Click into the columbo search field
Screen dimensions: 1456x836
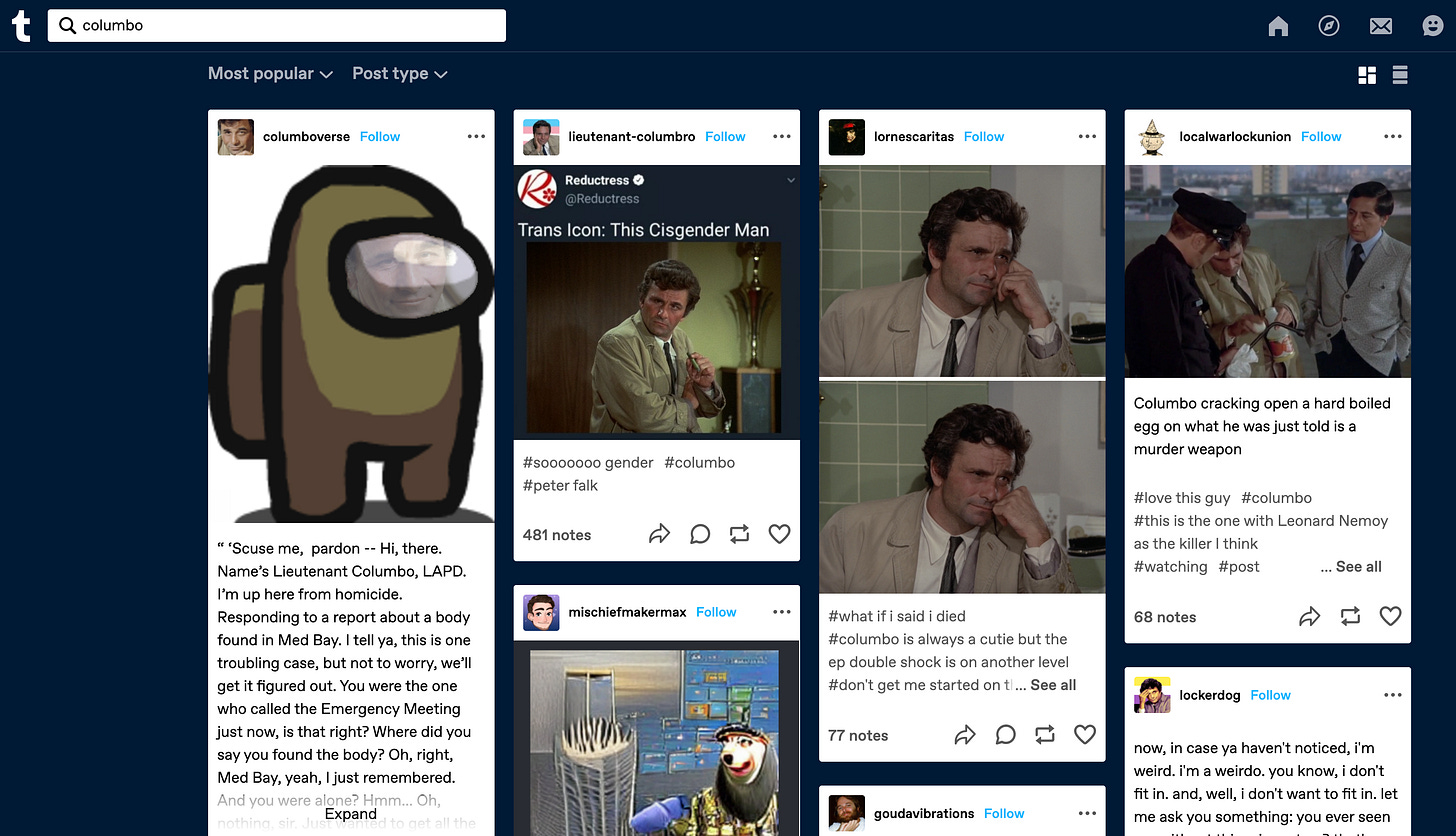(277, 26)
